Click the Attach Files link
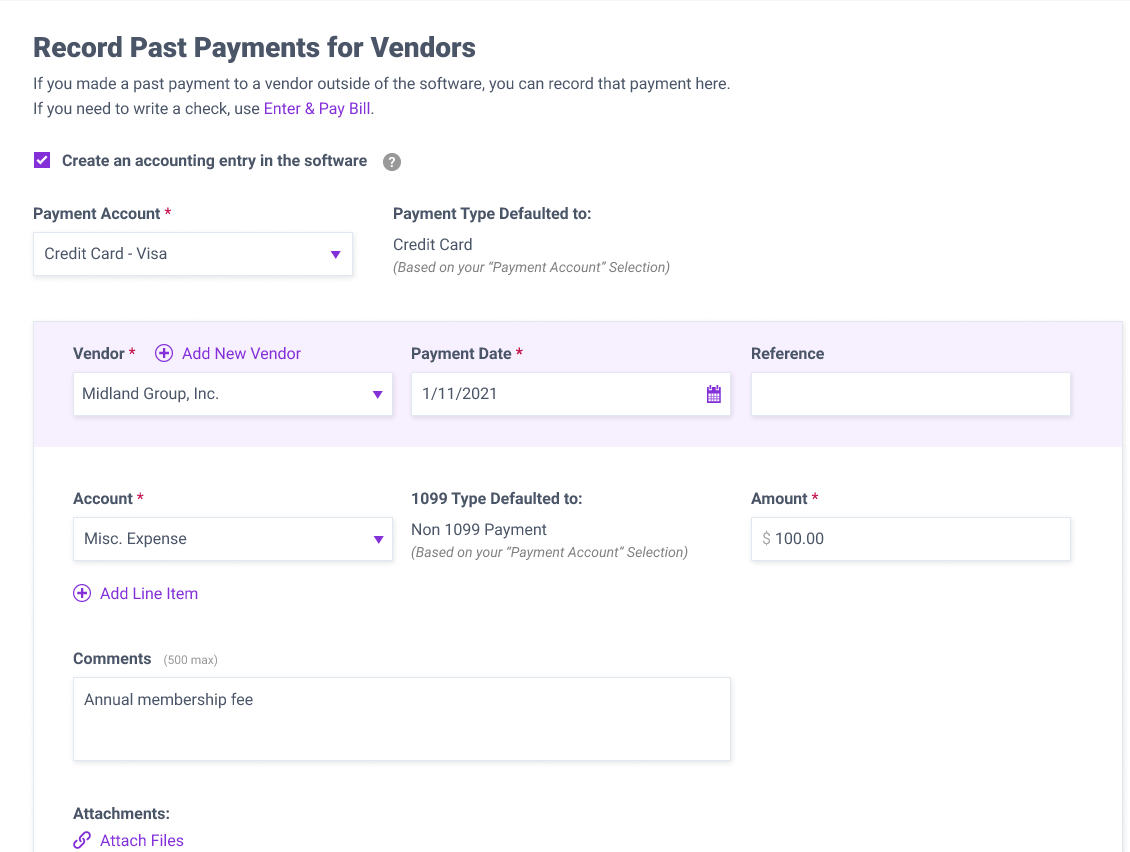The height and width of the screenshot is (852, 1130). click(x=142, y=840)
